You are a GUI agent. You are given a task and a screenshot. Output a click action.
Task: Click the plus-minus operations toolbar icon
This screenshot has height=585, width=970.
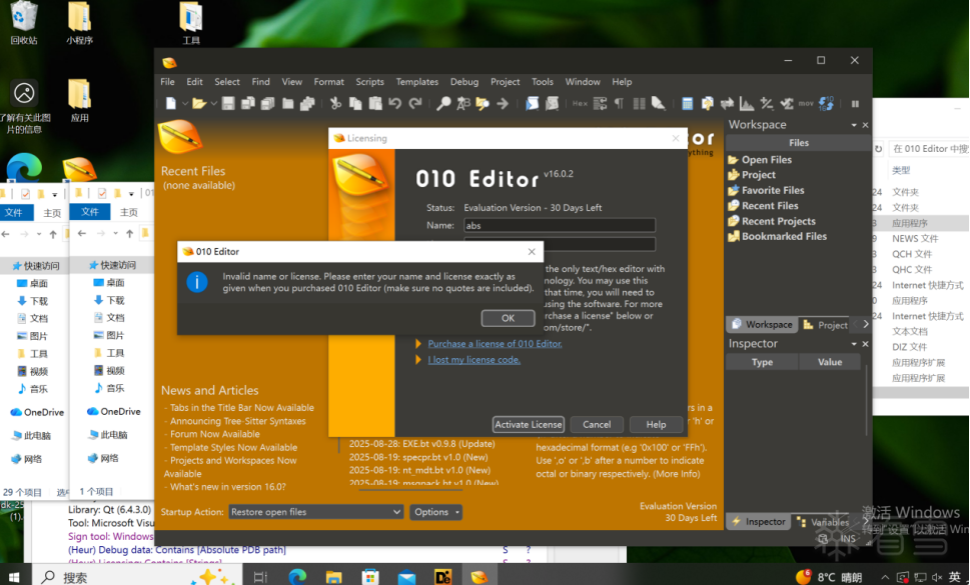[766, 104]
